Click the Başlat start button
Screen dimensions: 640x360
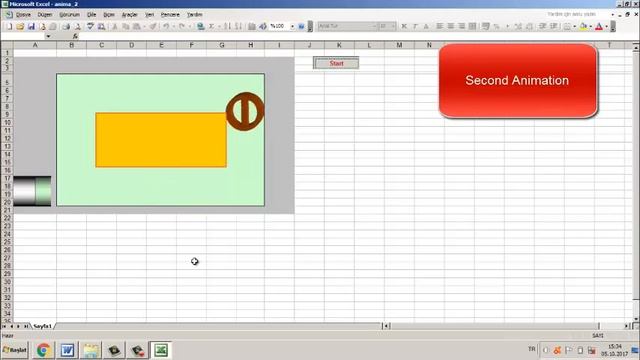click(x=15, y=350)
